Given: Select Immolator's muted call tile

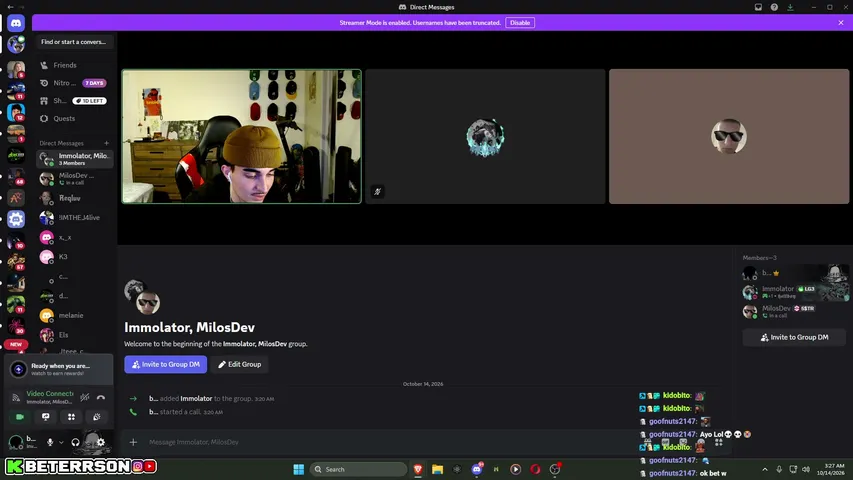Looking at the screenshot, I should 485,137.
